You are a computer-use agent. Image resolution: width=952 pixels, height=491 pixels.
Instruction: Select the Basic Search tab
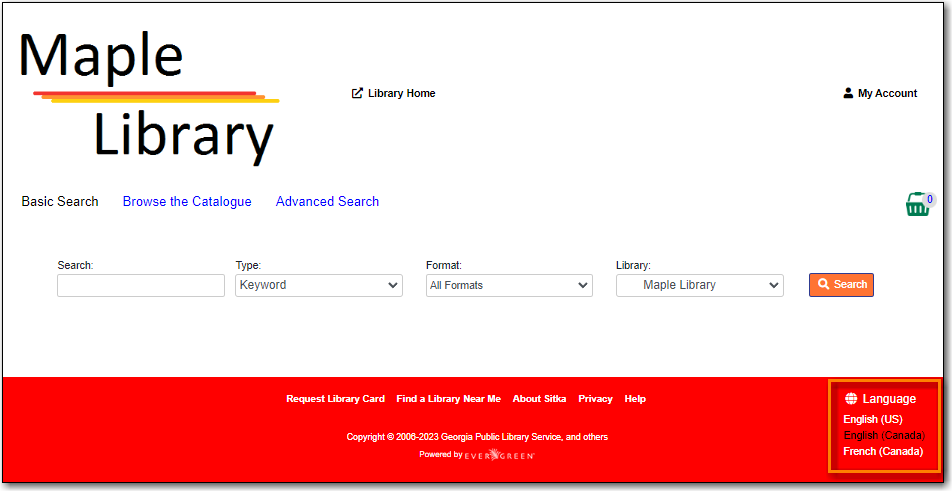click(60, 202)
